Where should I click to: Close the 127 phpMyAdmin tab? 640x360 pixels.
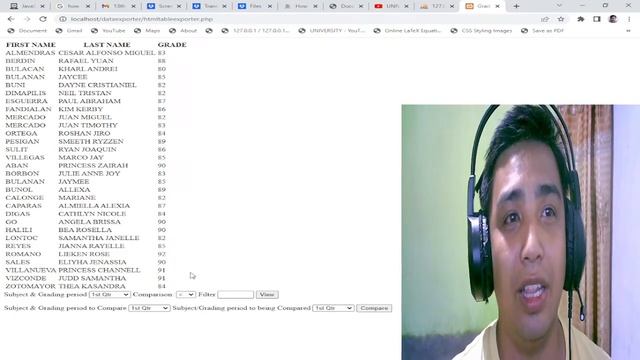pyautogui.click(x=451, y=6)
